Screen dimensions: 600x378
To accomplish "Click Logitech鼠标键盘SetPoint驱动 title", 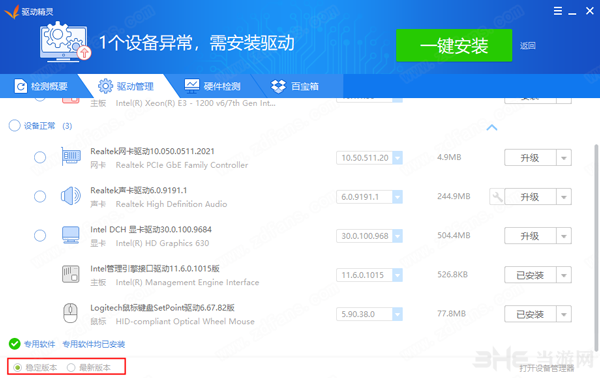I will [x=162, y=308].
